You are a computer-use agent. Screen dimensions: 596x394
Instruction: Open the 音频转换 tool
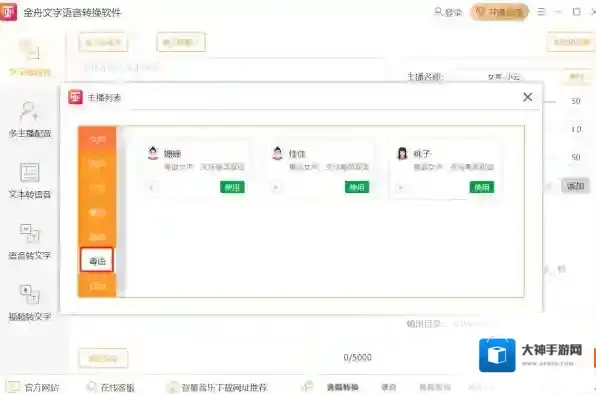pyautogui.click(x=342, y=387)
